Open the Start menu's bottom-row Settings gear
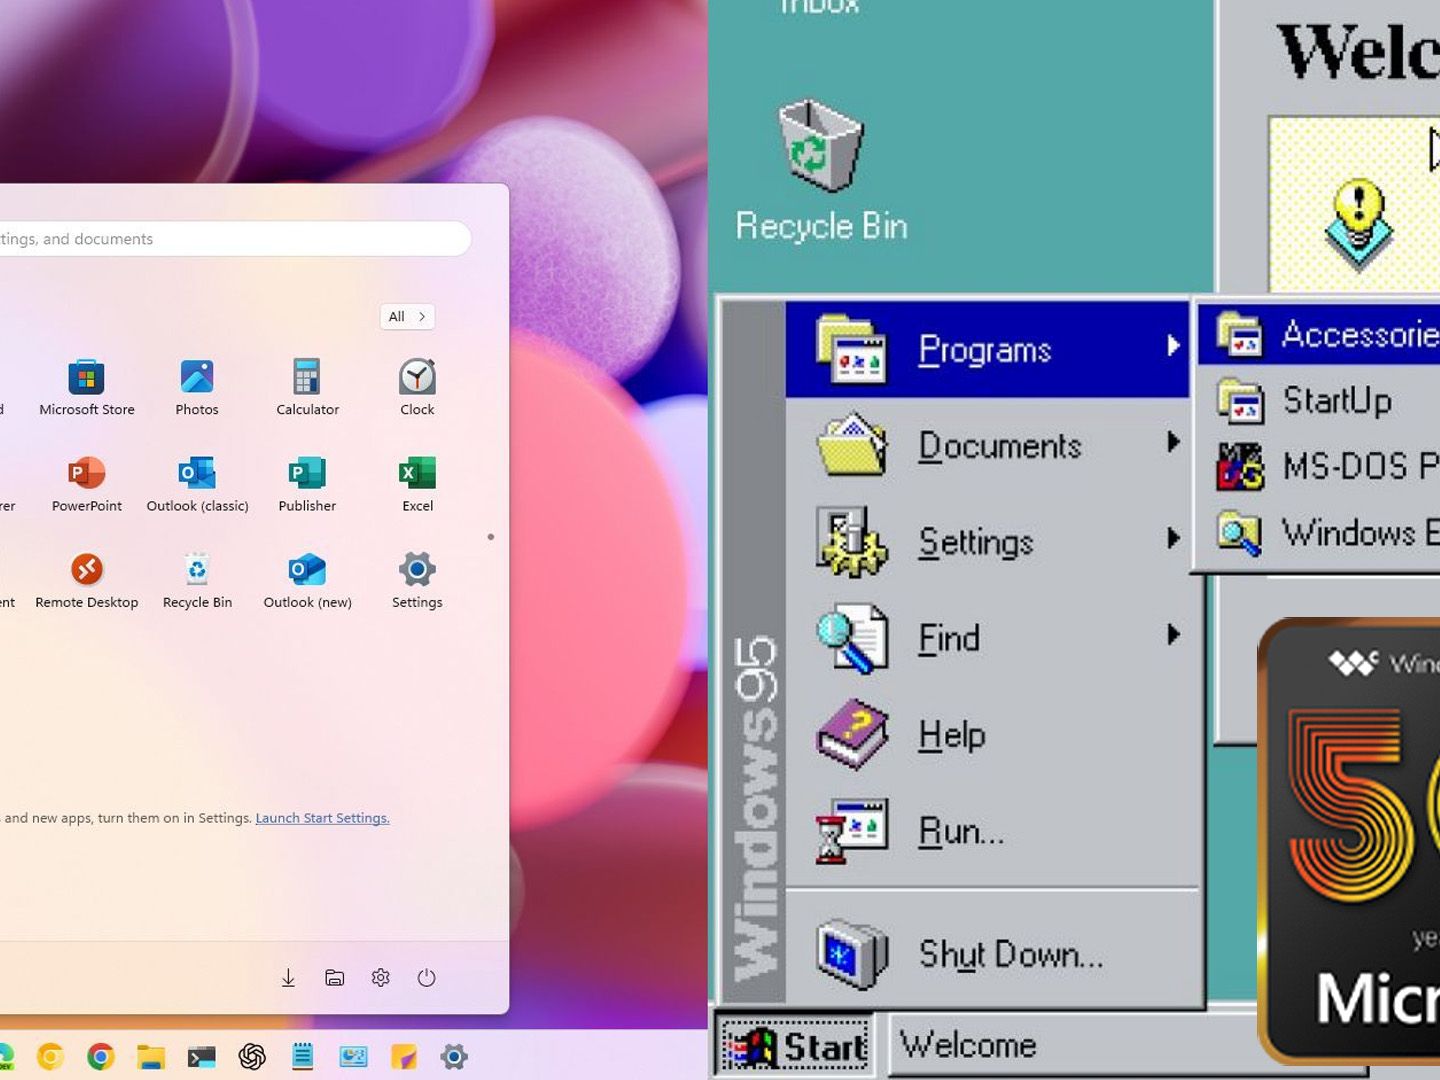The width and height of the screenshot is (1440, 1080). click(381, 978)
